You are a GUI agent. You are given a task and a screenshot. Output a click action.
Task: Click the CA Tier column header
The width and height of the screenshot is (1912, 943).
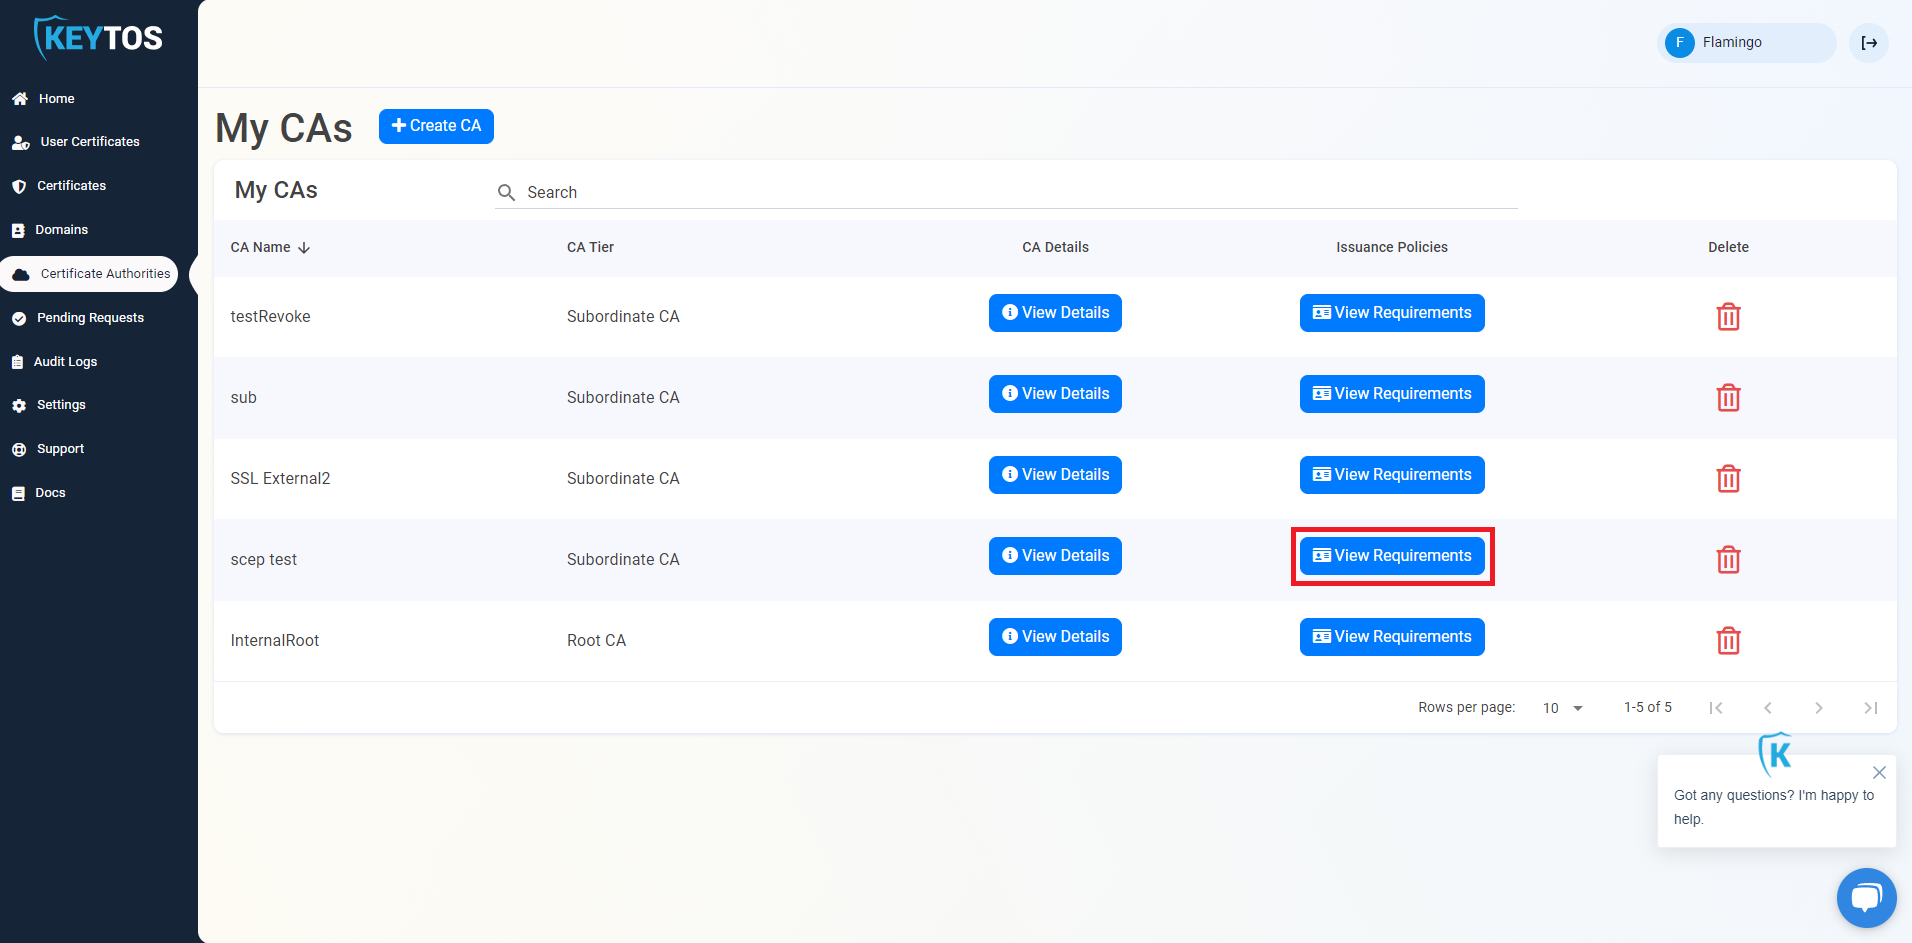point(590,247)
